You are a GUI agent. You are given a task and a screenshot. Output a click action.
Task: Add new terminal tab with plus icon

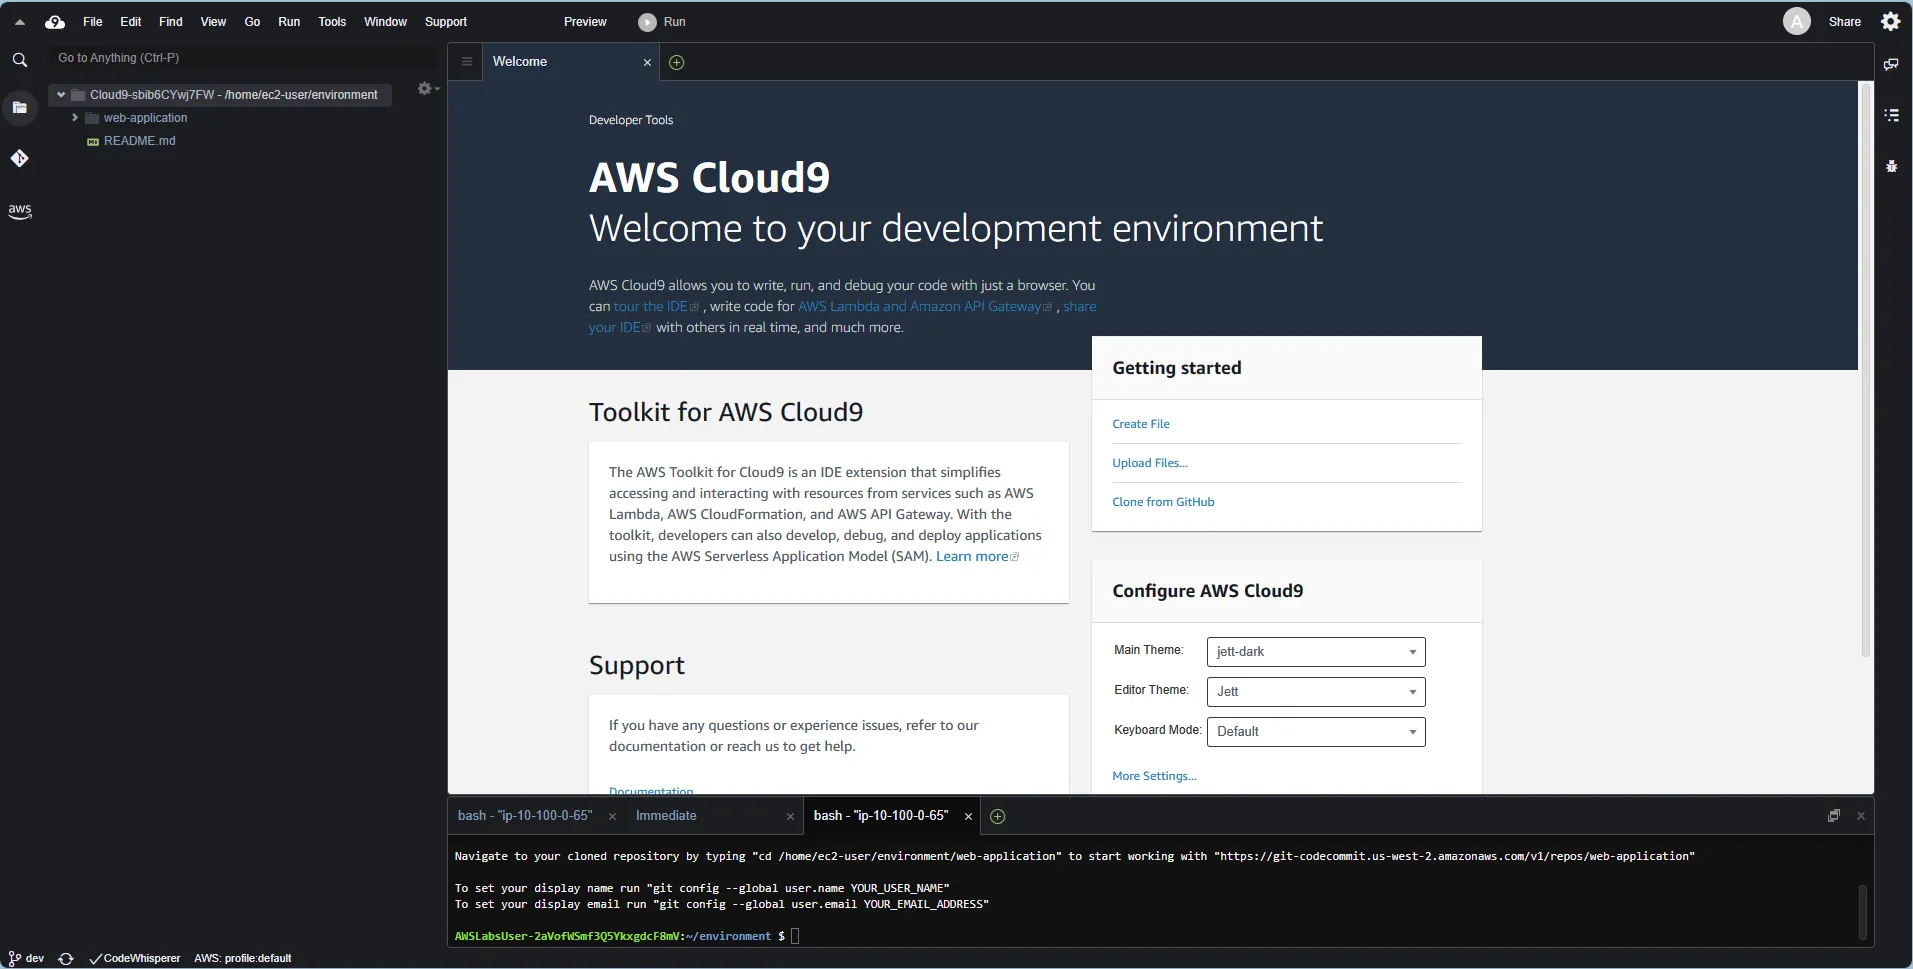pyautogui.click(x=997, y=816)
